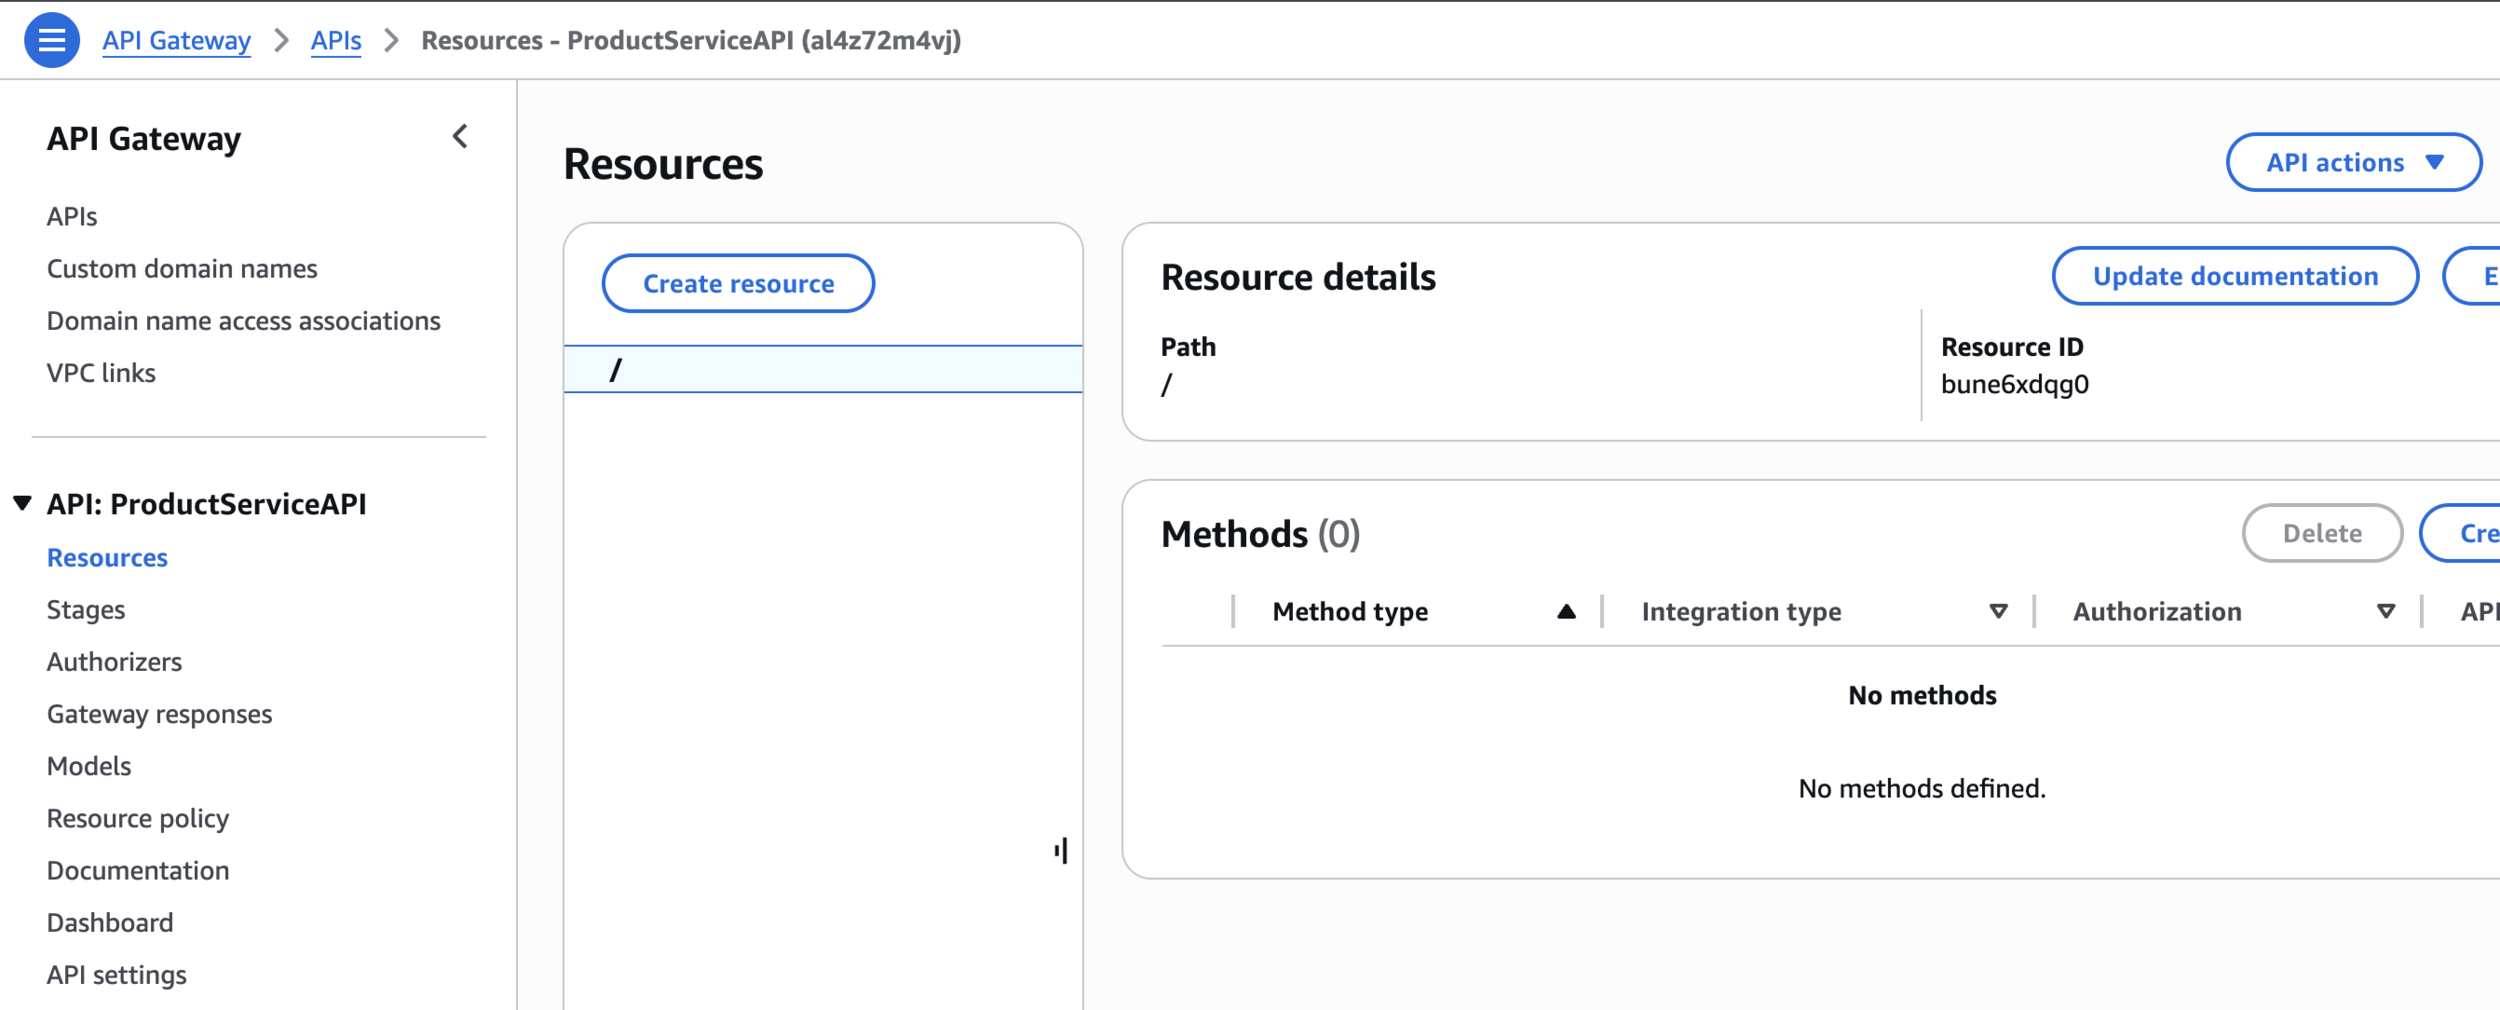The image size is (2500, 1010).
Task: Open VPC links in sidebar
Action: [101, 372]
